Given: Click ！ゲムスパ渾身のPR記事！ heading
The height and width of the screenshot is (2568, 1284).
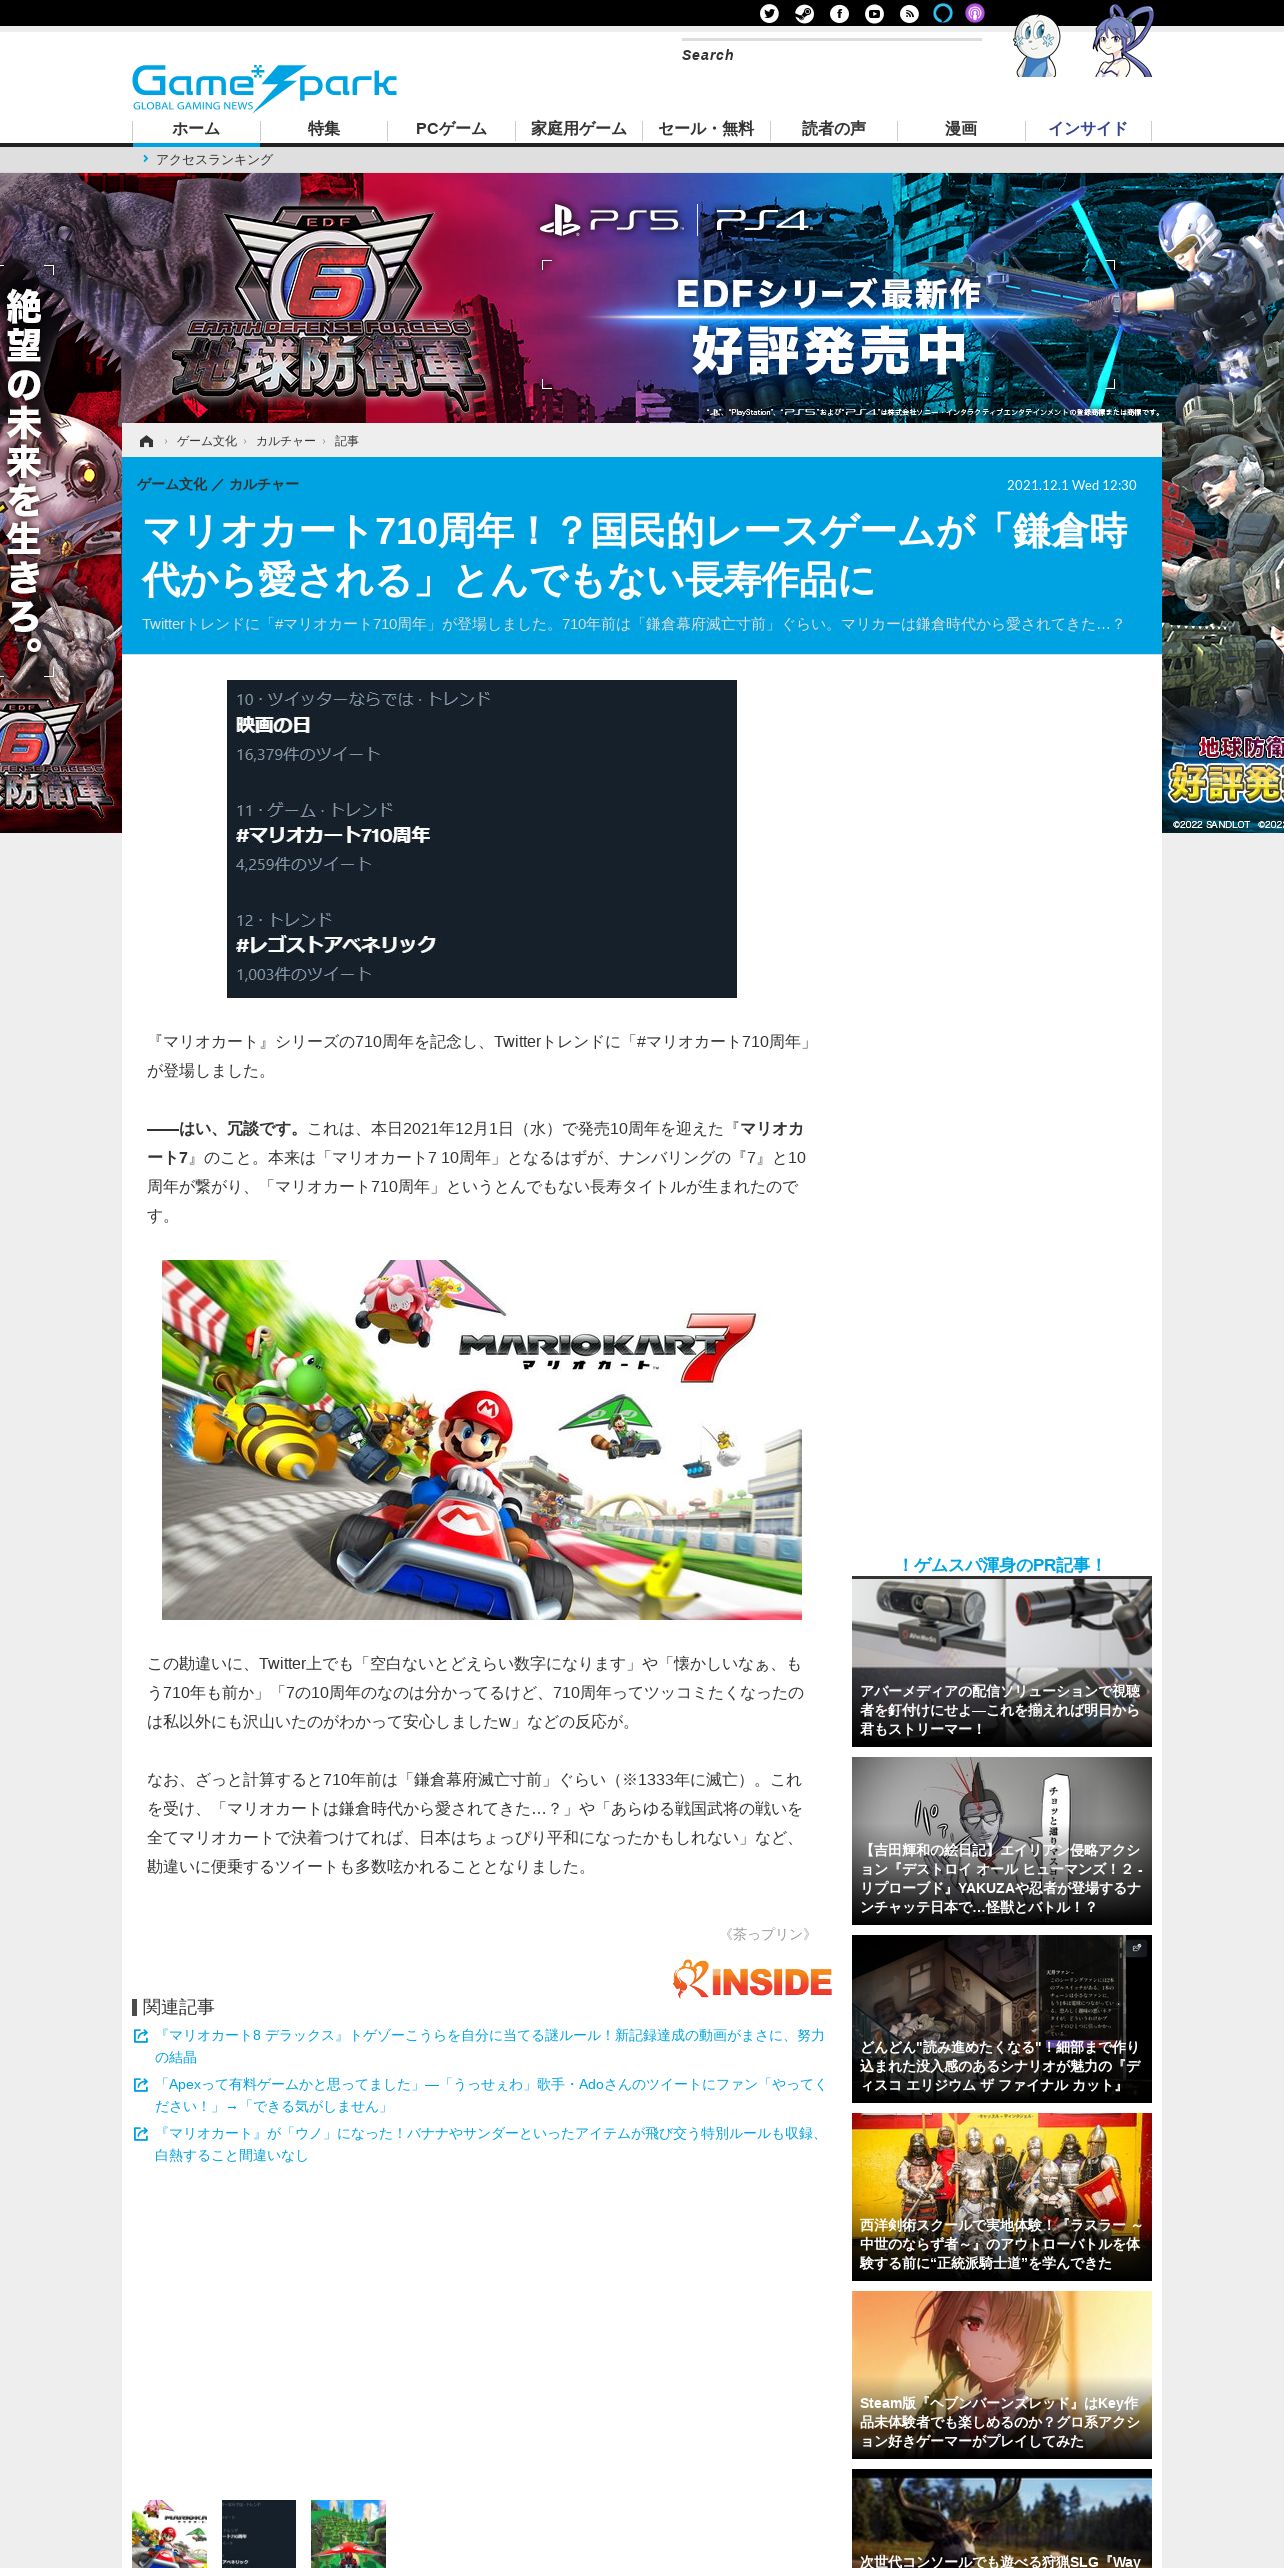Looking at the screenshot, I should point(1002,1565).
